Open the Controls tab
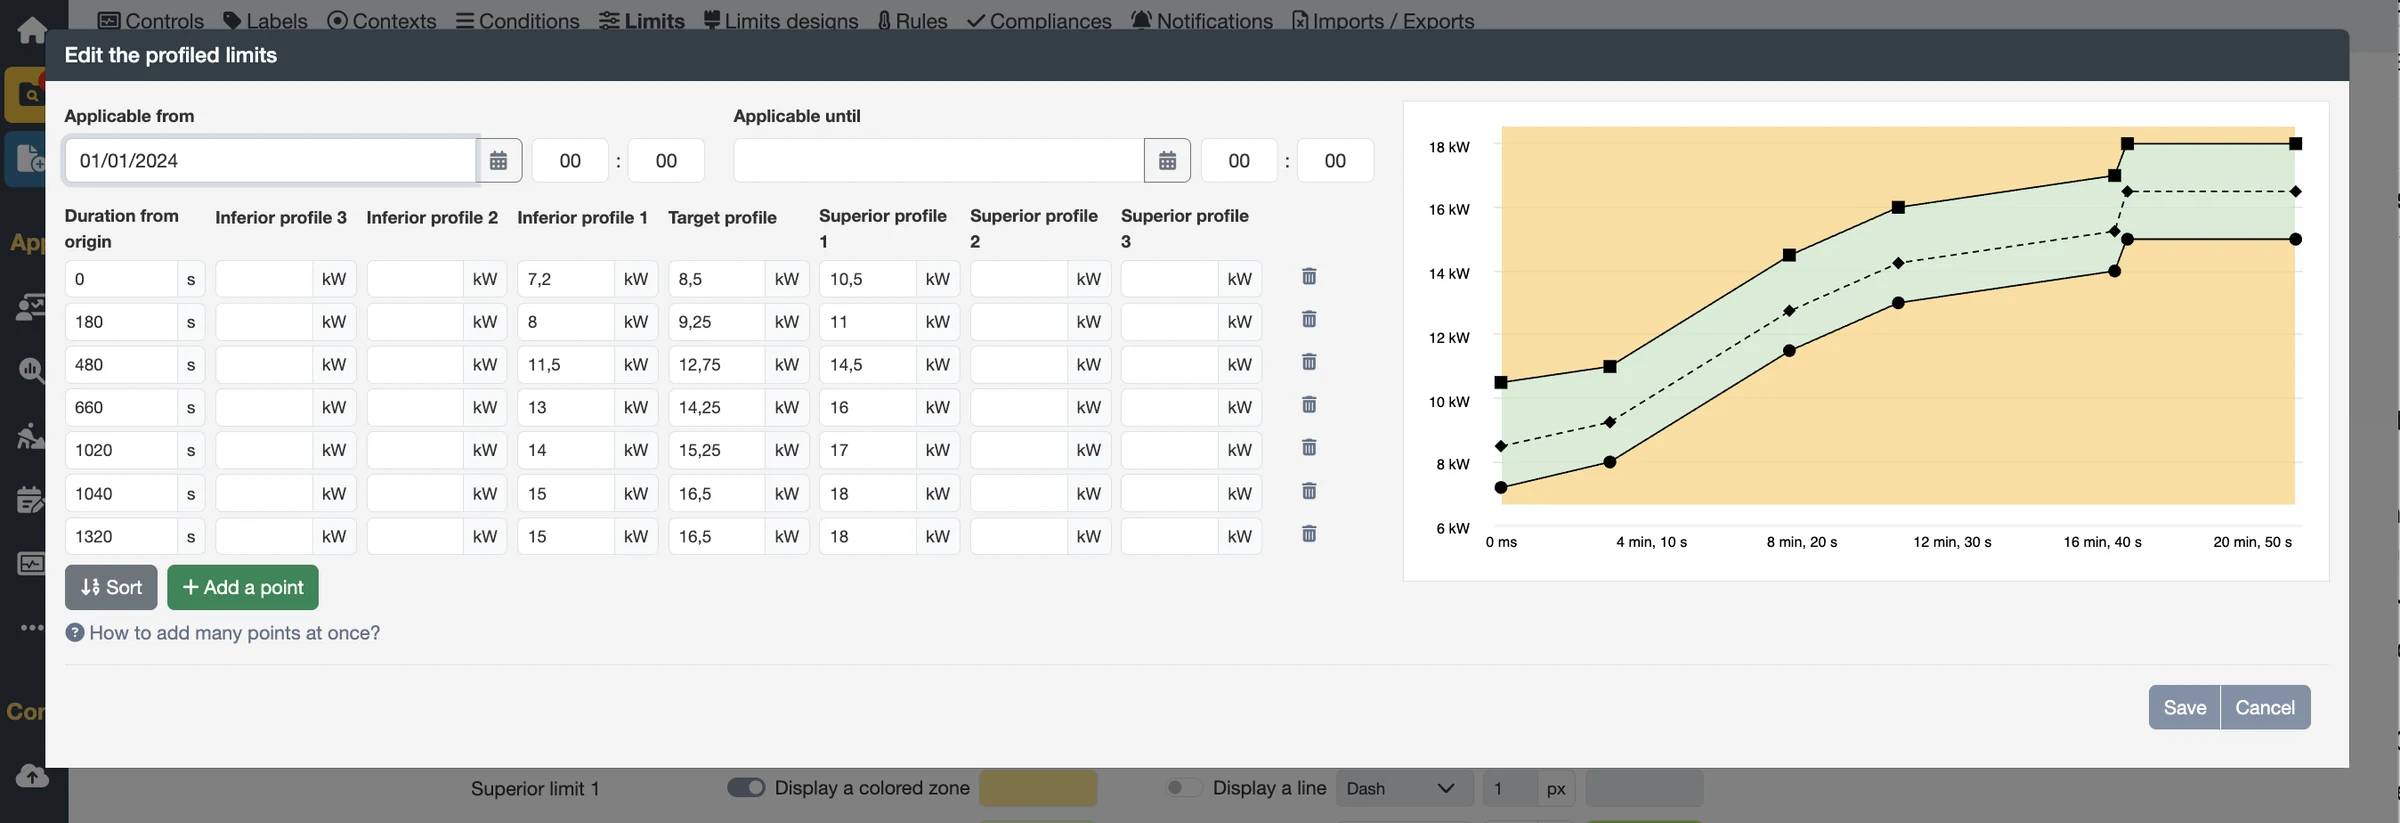Viewport: 2400px width, 823px height. [151, 21]
